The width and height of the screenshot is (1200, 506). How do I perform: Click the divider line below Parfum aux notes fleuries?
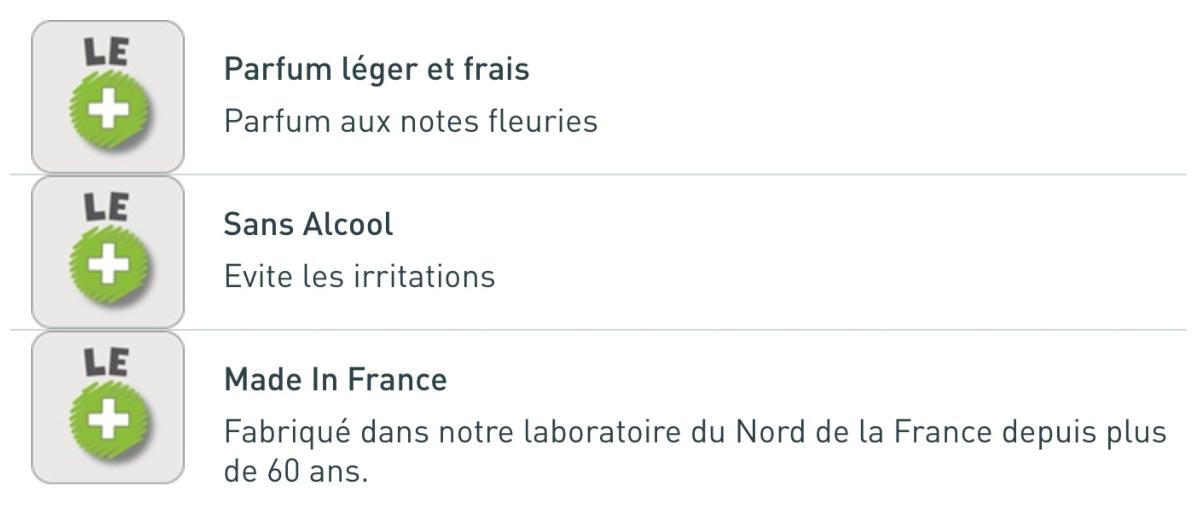pos(600,175)
